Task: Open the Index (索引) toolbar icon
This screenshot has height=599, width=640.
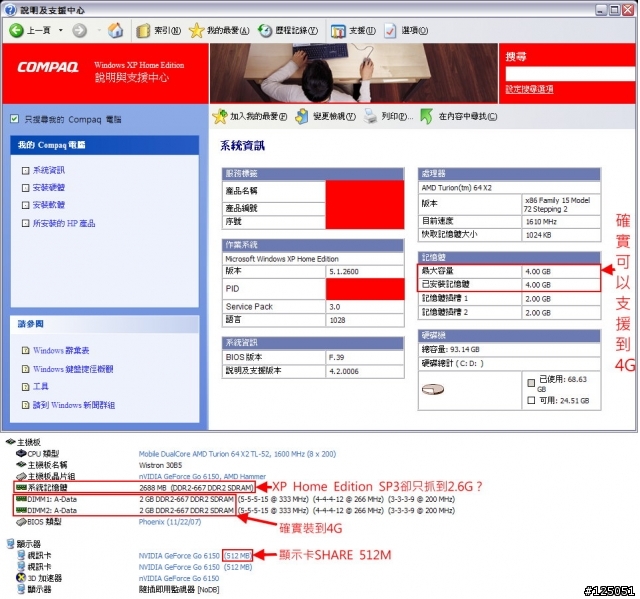Action: [143, 31]
